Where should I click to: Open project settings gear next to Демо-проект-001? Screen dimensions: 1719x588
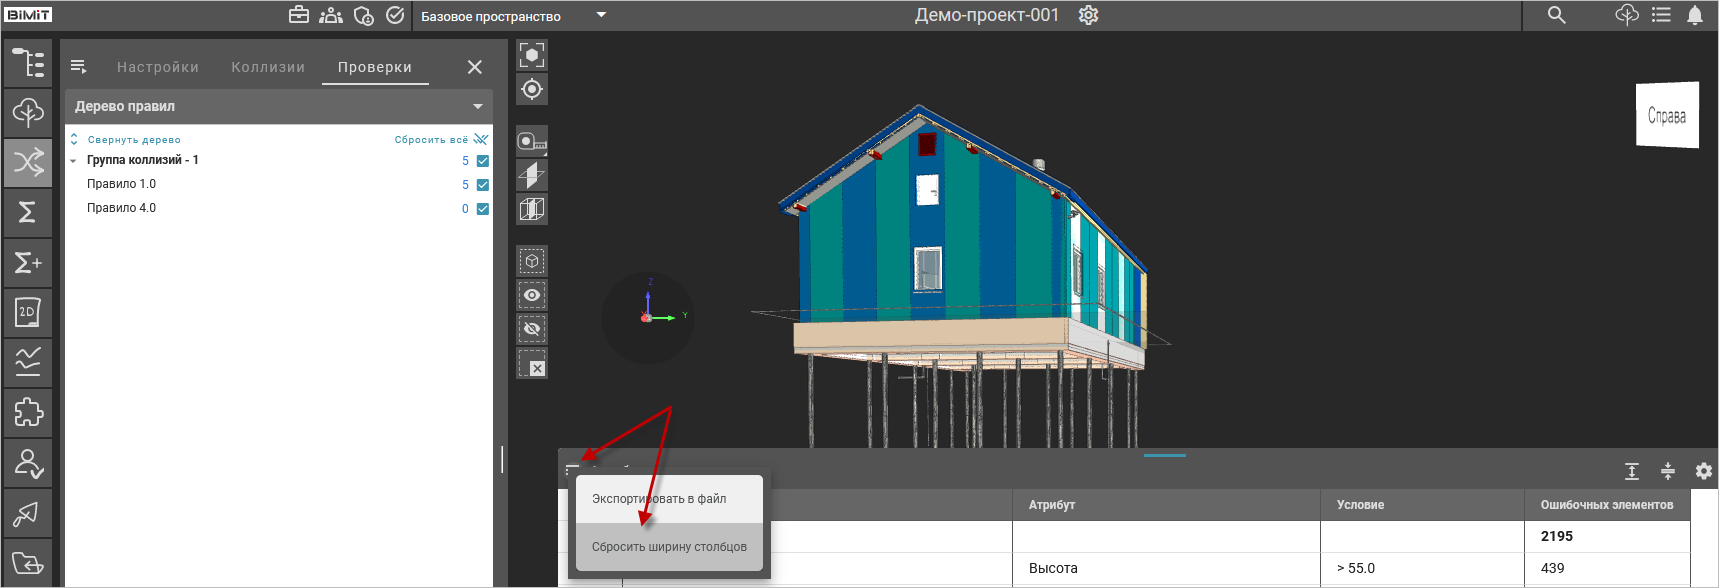coord(1088,15)
